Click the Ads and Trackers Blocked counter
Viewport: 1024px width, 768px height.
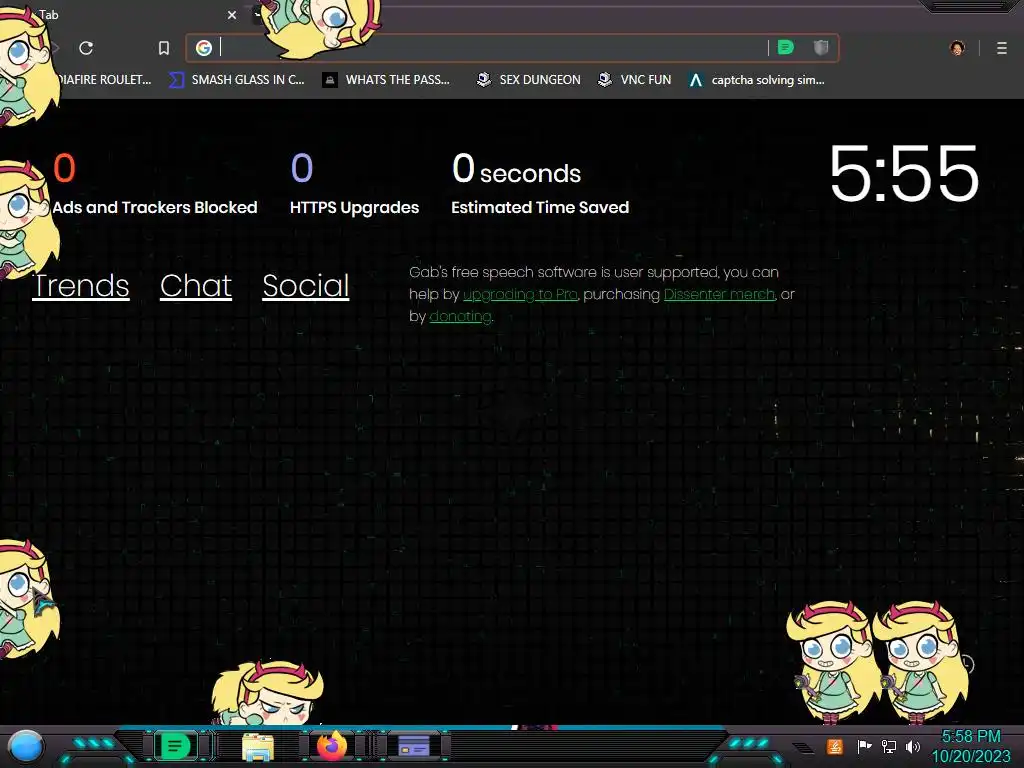point(155,184)
